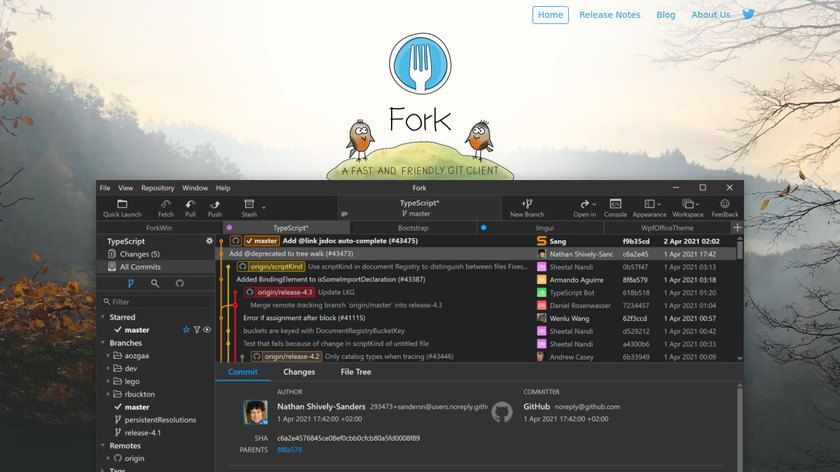Expand the dev branch folder
Screen dimensions: 840x472
(x=108, y=369)
